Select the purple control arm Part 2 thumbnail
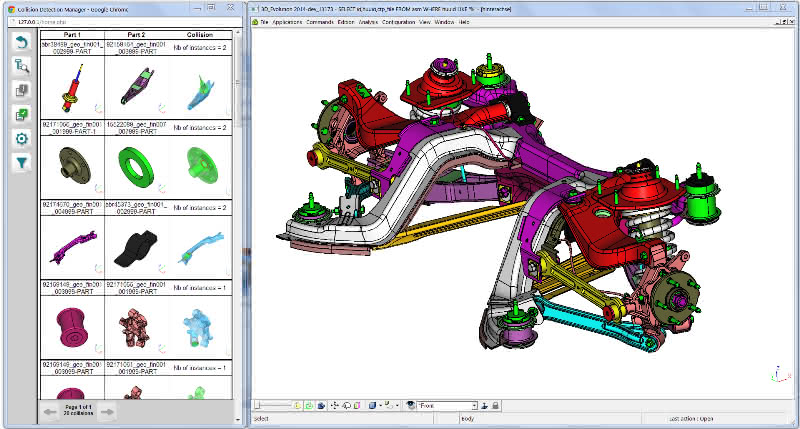Screen dimensions: 800x429 coord(136,88)
